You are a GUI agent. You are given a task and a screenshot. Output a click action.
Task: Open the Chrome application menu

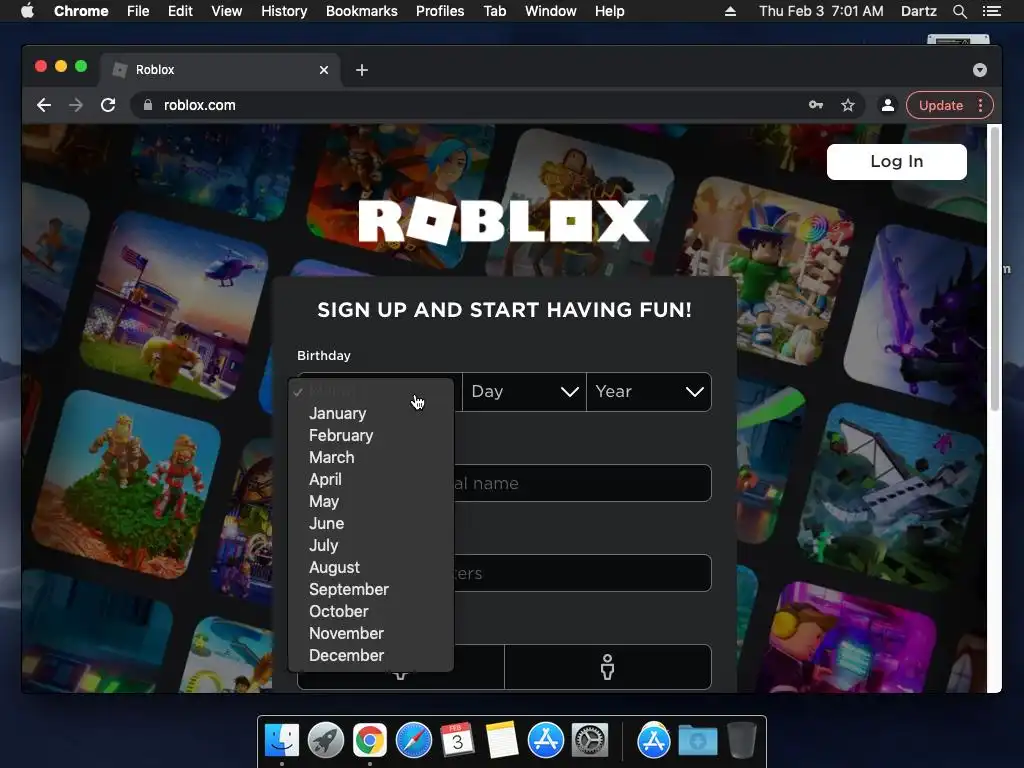[81, 11]
